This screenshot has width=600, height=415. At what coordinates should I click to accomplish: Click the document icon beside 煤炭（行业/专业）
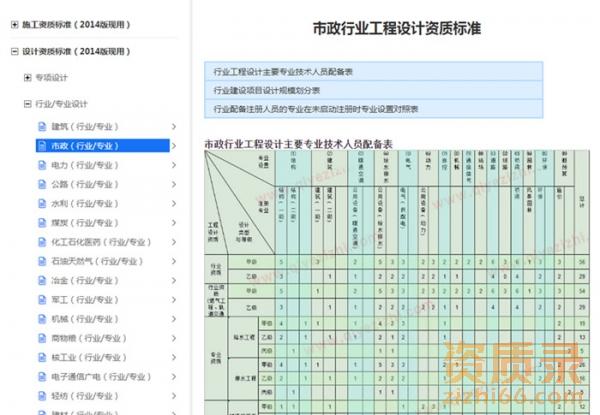pos(43,223)
